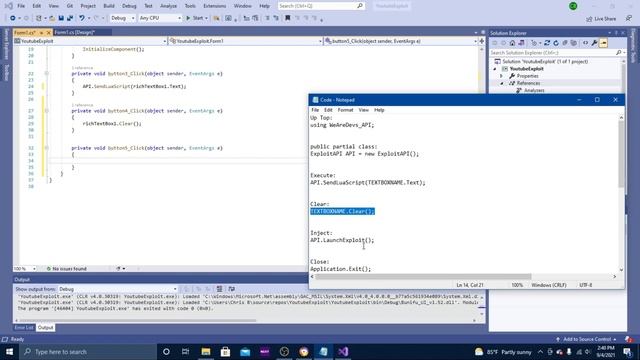The image size is (640, 360).
Task: Click Output panel horizontal scrollbar
Action: point(138,320)
